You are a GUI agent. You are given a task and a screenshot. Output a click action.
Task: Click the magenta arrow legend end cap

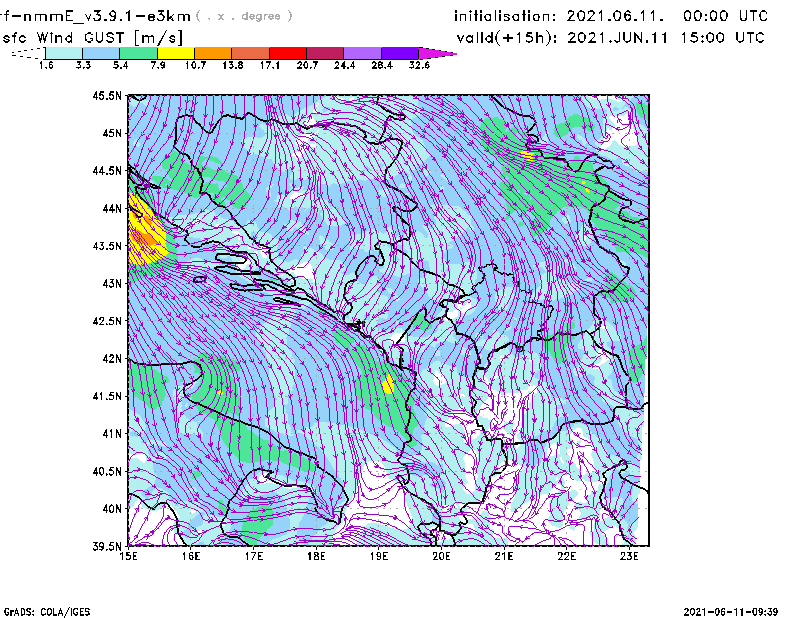tap(437, 53)
